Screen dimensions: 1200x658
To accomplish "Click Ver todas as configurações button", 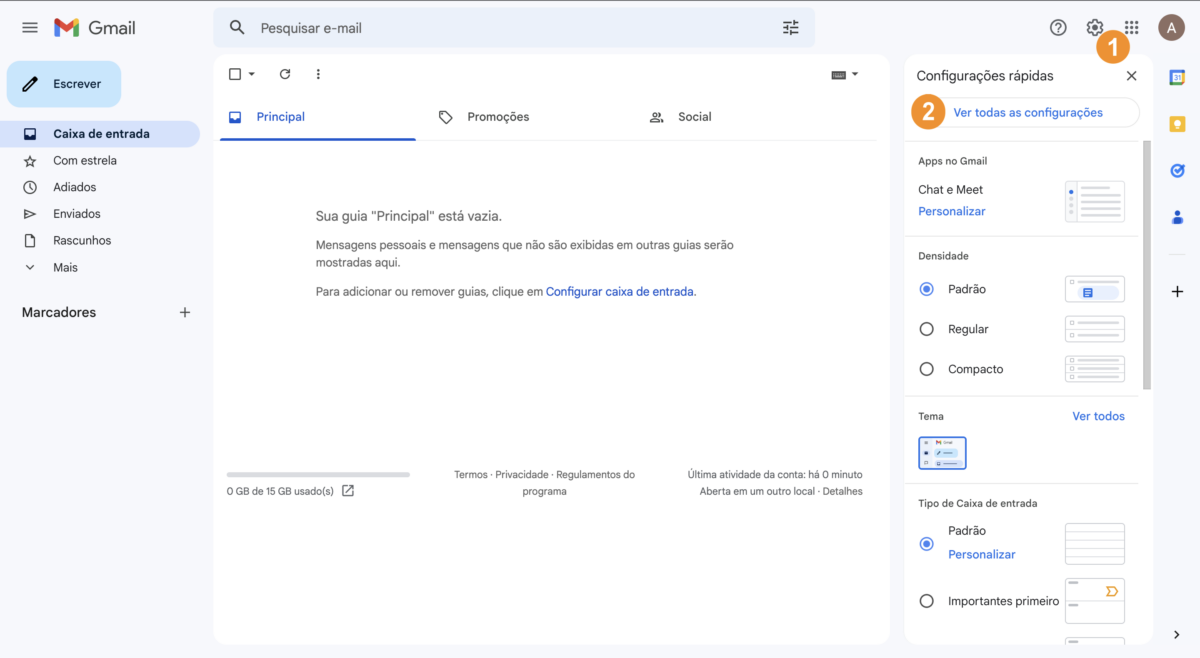I will pos(1027,113).
